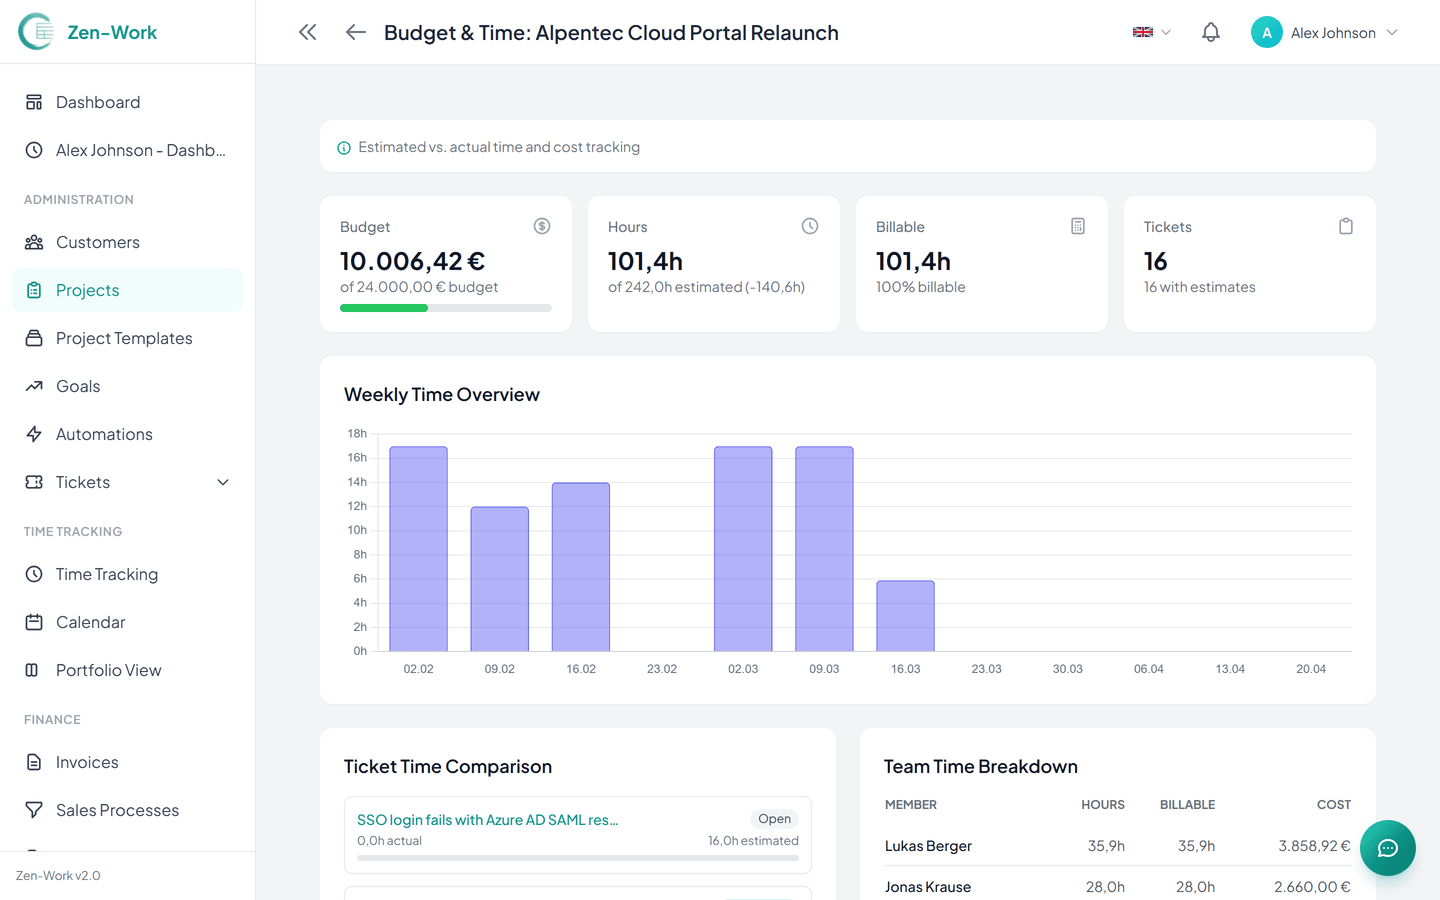Click the 02.03 weekly chart bar
This screenshot has height=900, width=1440.
(743, 549)
